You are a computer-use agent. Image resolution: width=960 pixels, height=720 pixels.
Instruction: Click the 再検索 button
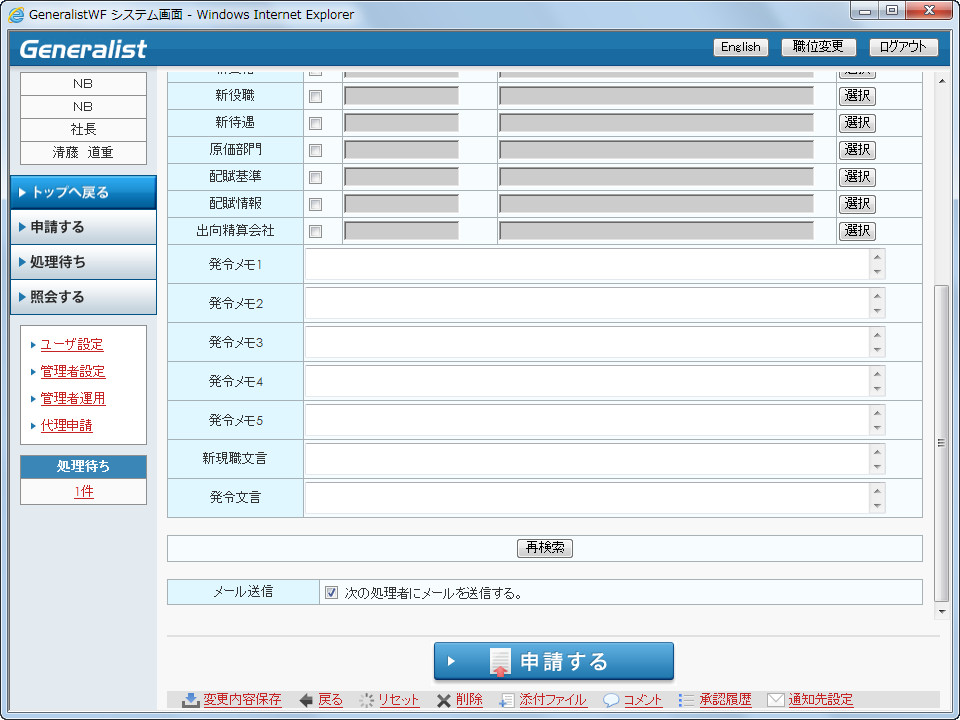tap(544, 548)
